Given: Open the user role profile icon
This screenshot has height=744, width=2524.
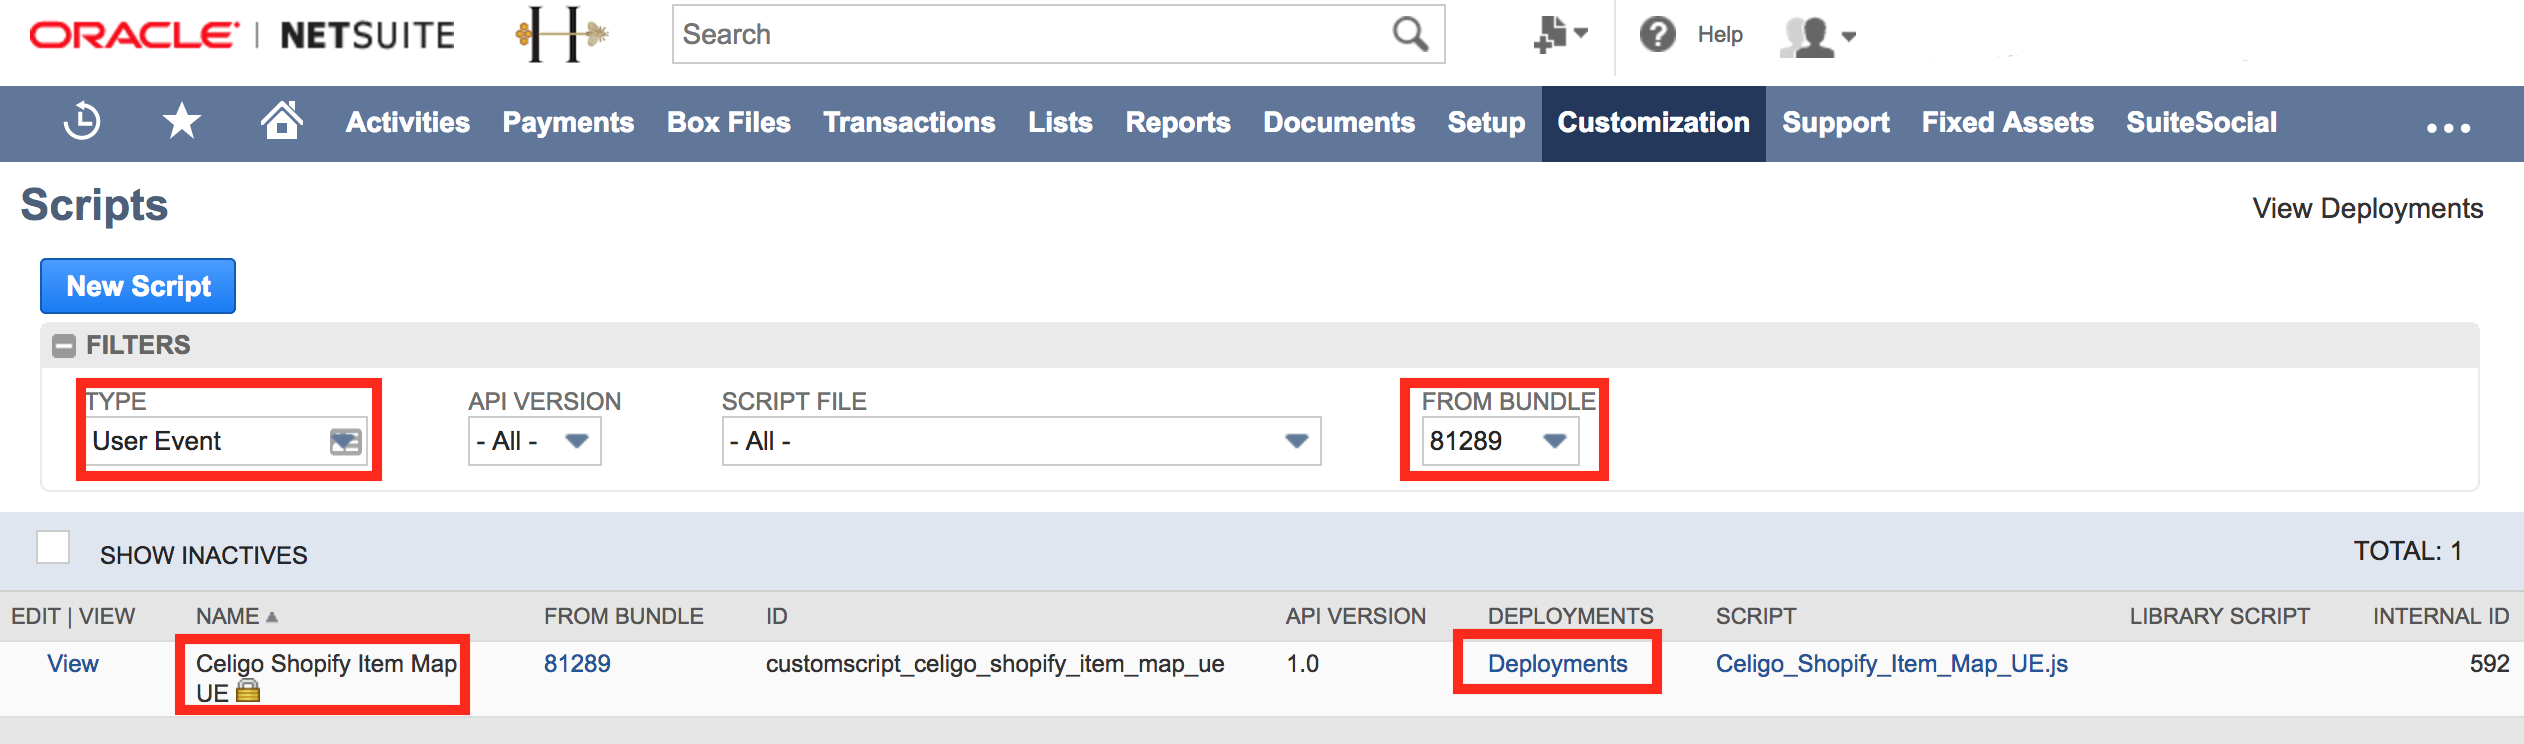Looking at the screenshot, I should 1818,37.
